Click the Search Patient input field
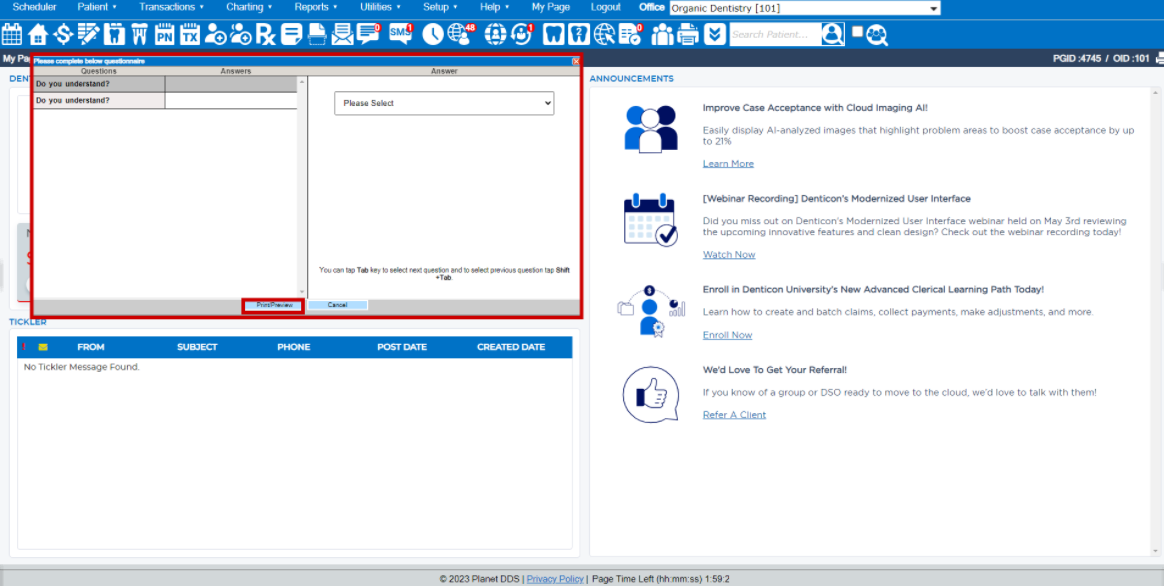 pyautogui.click(x=776, y=34)
